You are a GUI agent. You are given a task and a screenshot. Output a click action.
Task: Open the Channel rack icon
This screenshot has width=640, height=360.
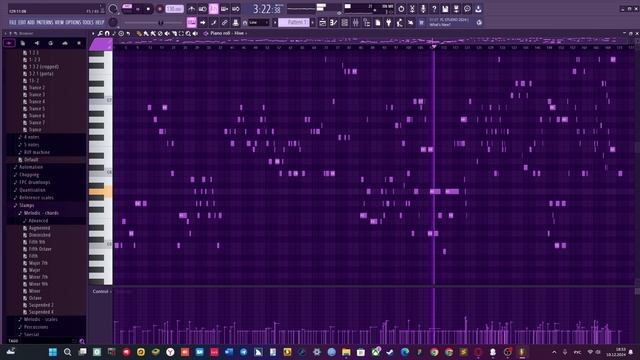[344, 22]
